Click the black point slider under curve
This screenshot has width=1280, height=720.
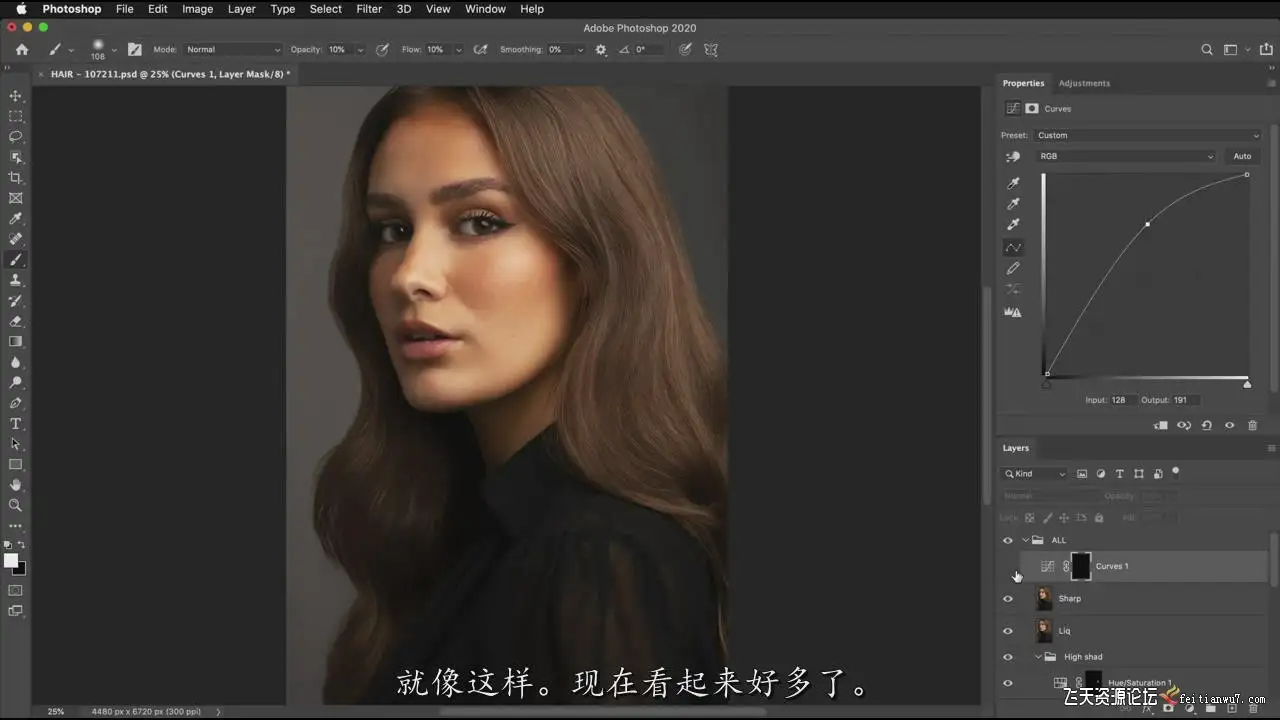[1046, 384]
